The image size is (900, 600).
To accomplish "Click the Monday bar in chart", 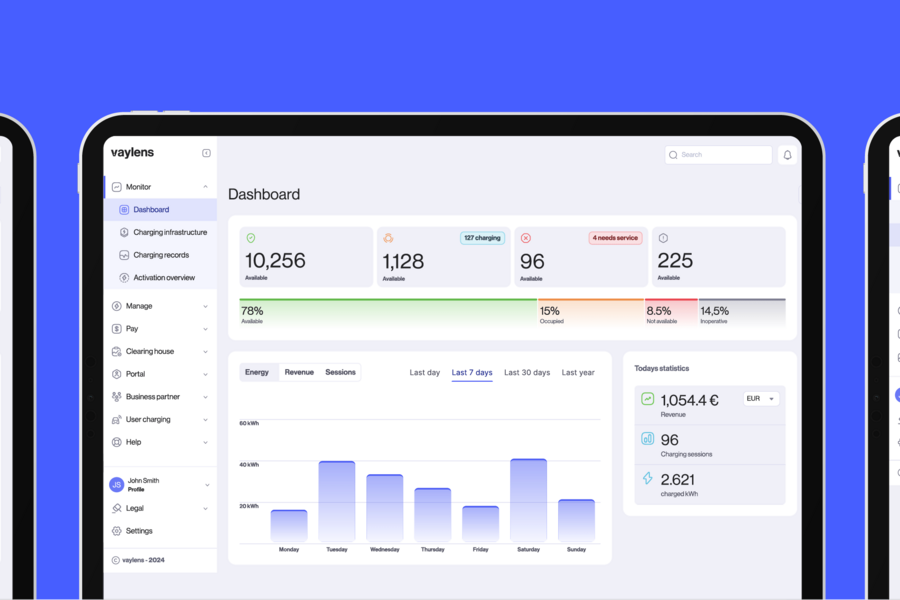I will click(289, 526).
